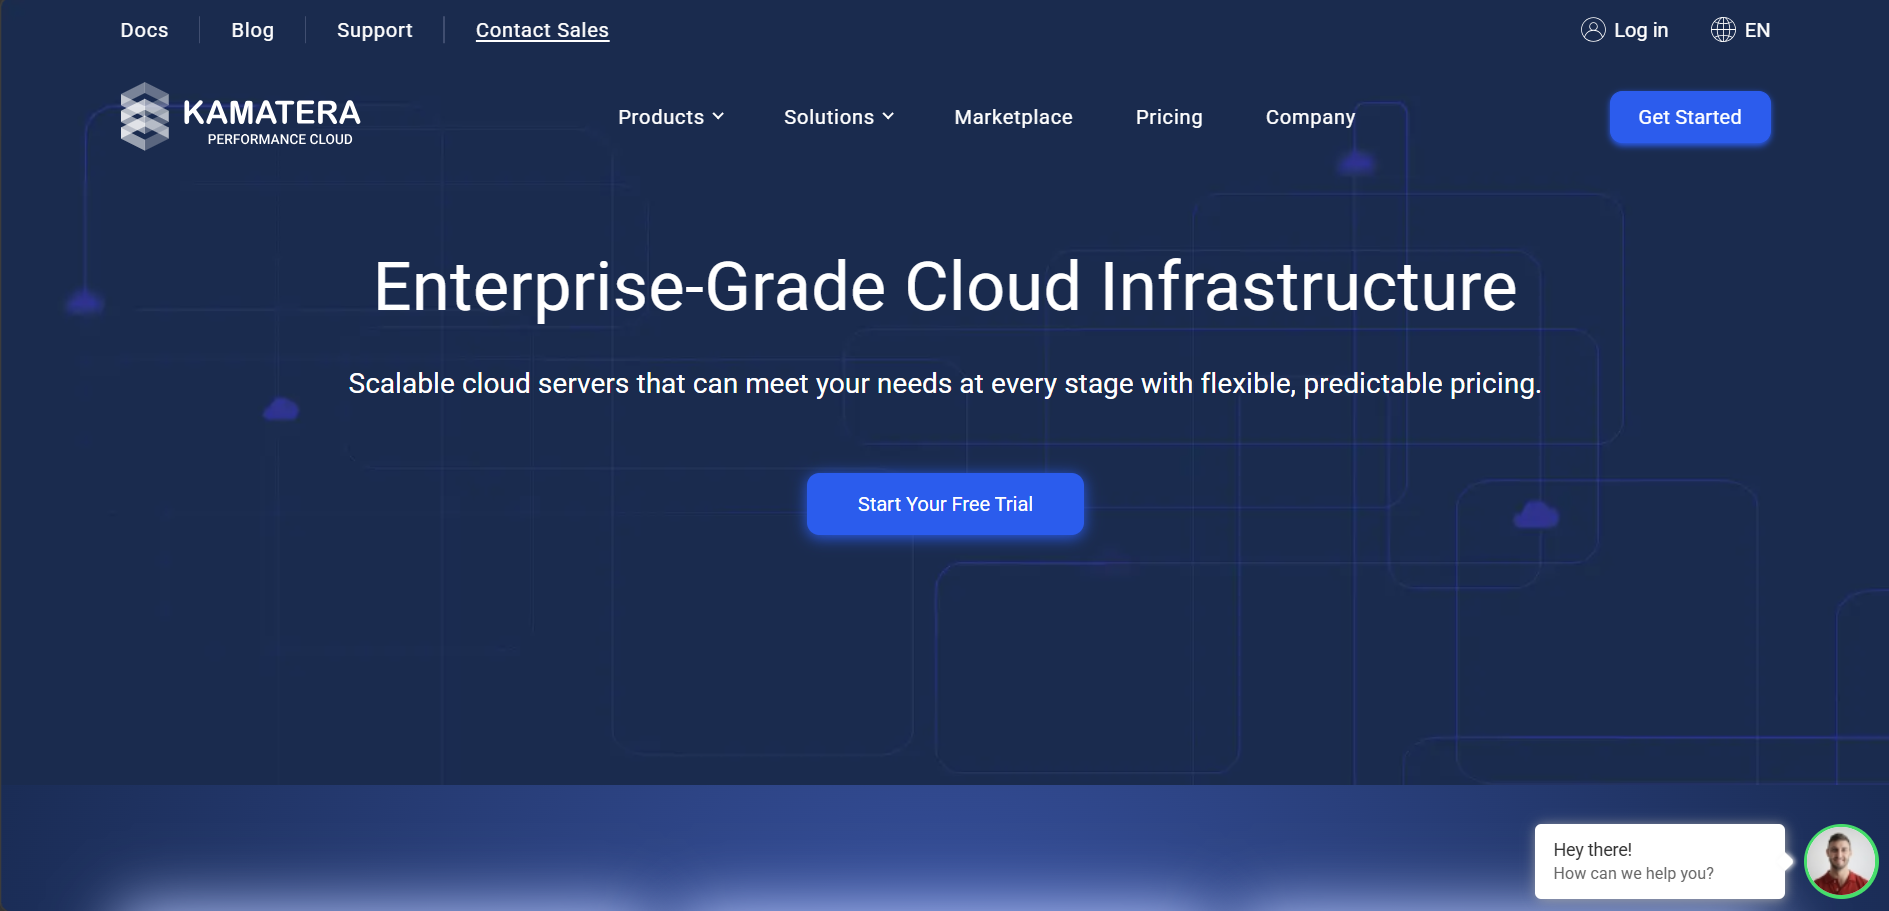Viewport: 1889px width, 911px height.
Task: Expand the Solutions dropdown
Action: [839, 117]
